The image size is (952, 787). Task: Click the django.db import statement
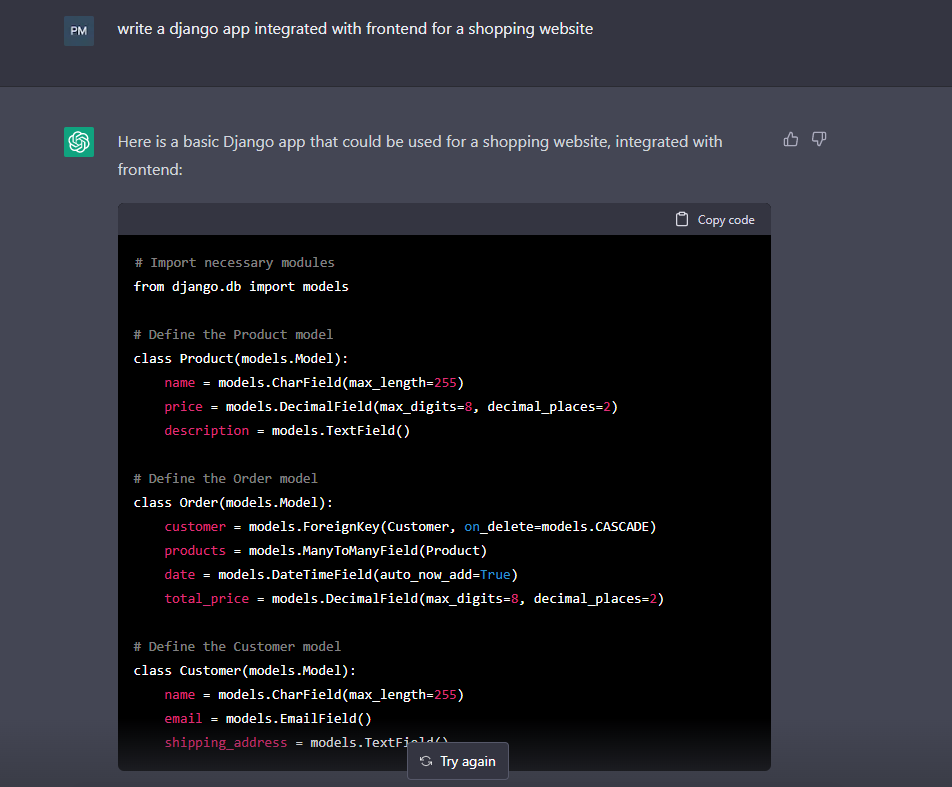[240, 286]
